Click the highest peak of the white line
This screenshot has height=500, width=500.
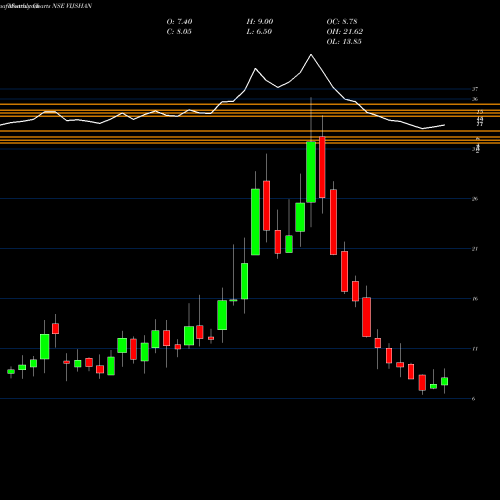311,54
